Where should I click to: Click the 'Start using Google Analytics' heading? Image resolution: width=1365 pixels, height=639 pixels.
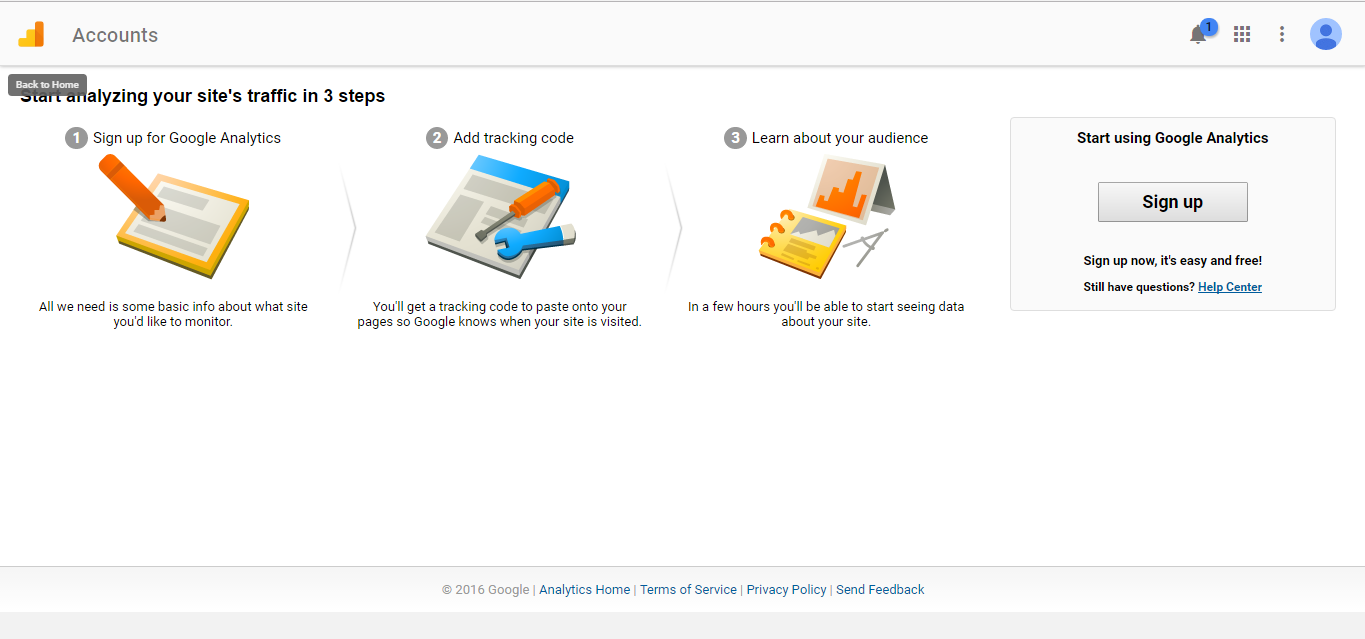pos(1172,138)
